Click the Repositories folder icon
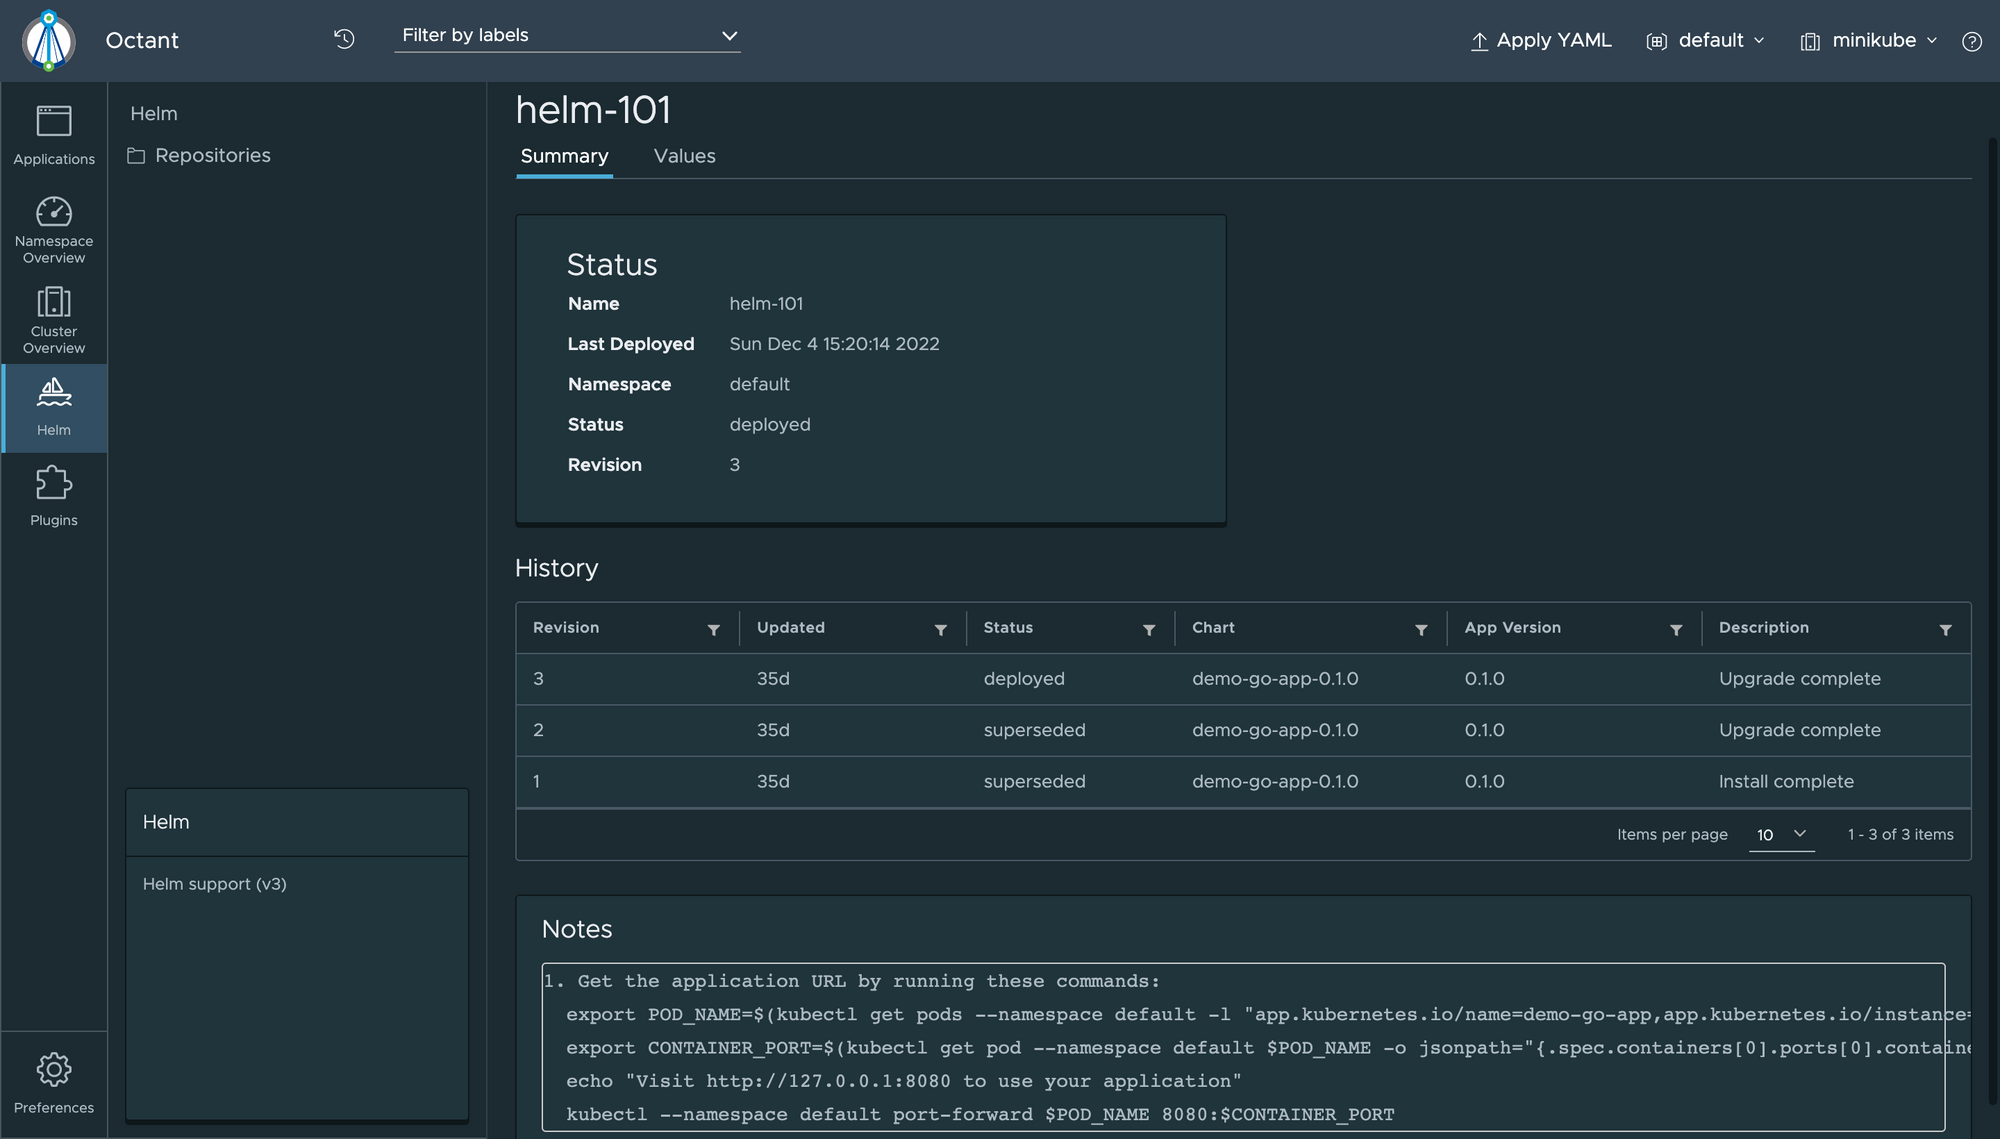This screenshot has width=2000, height=1139. coord(136,156)
